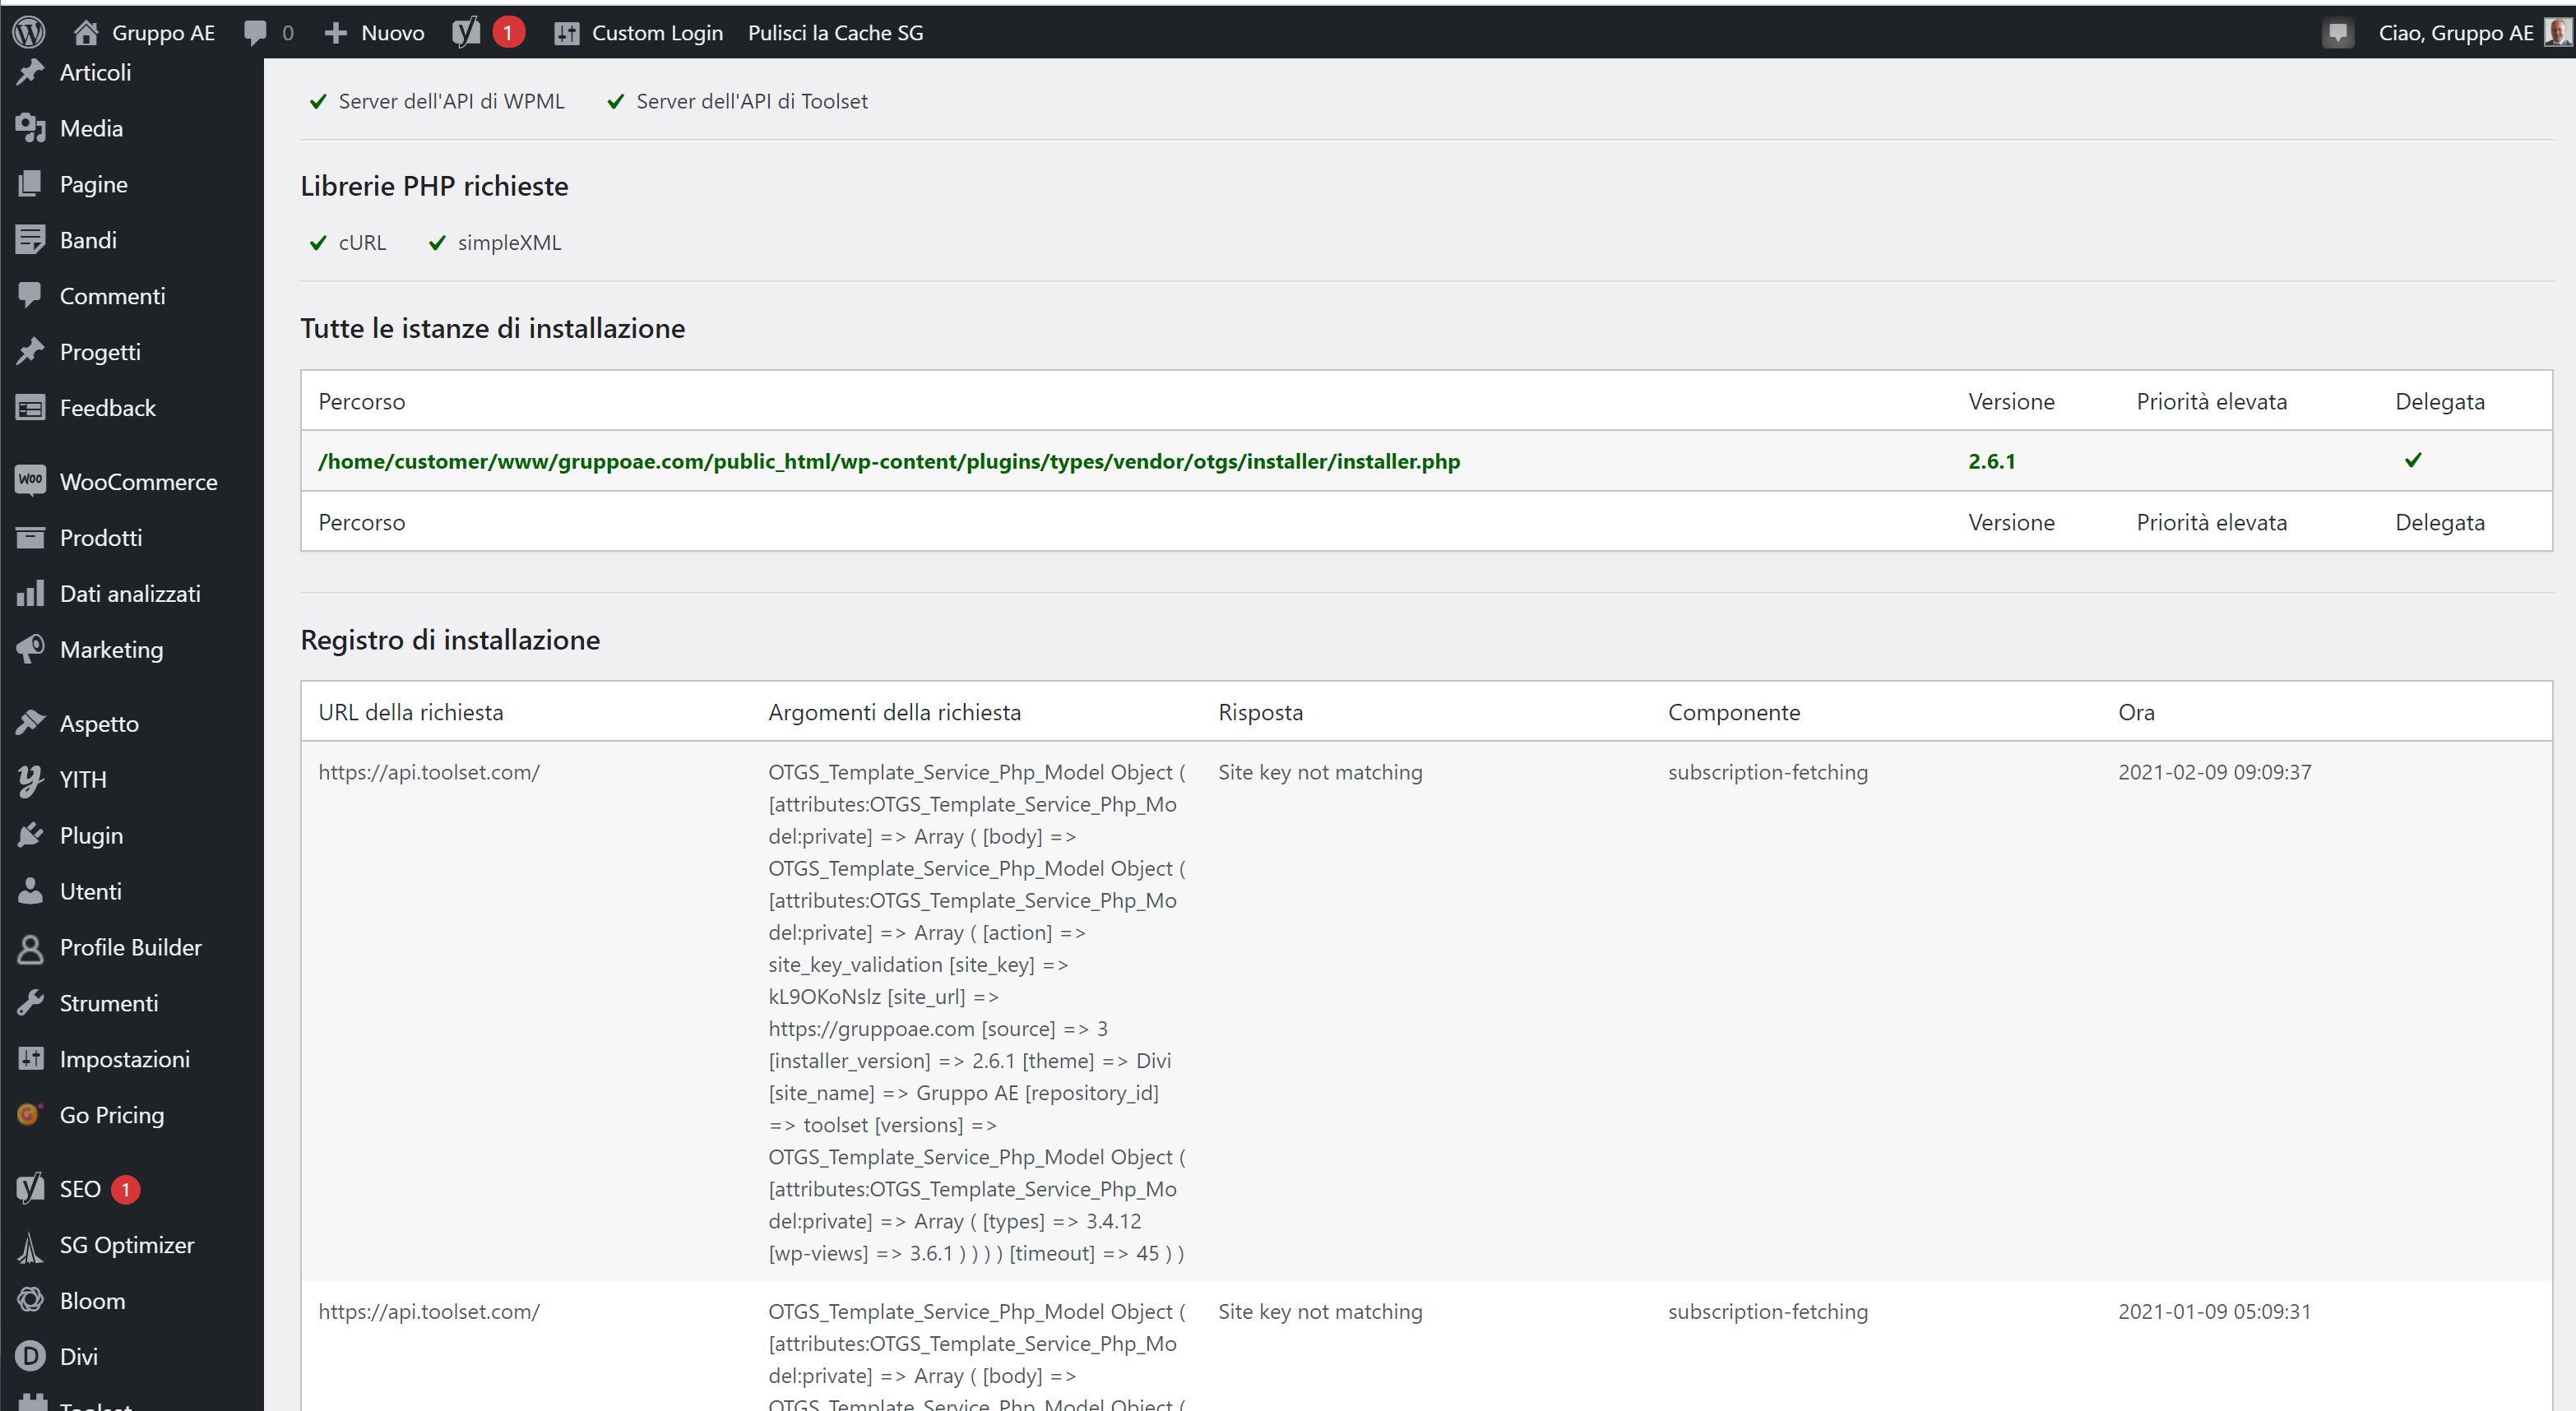Click the WooCommerce logo icon
This screenshot has height=1411, width=2576.
30,480
